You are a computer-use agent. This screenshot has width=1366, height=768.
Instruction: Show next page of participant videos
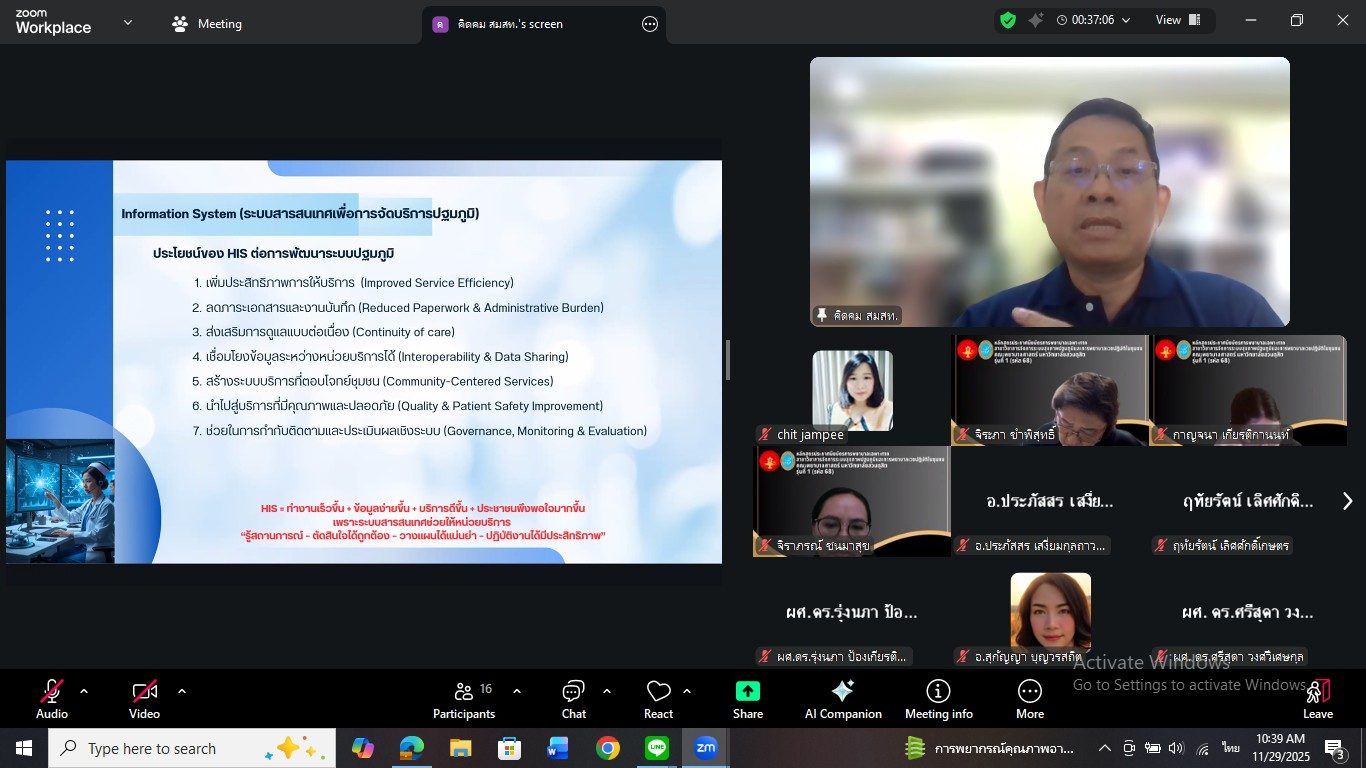point(1347,502)
